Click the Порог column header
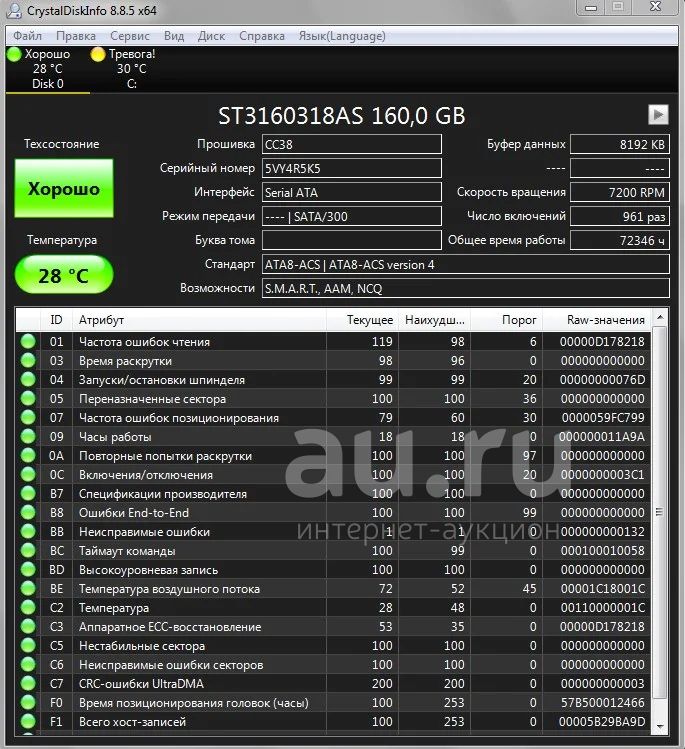The height and width of the screenshot is (749, 685). click(x=507, y=320)
